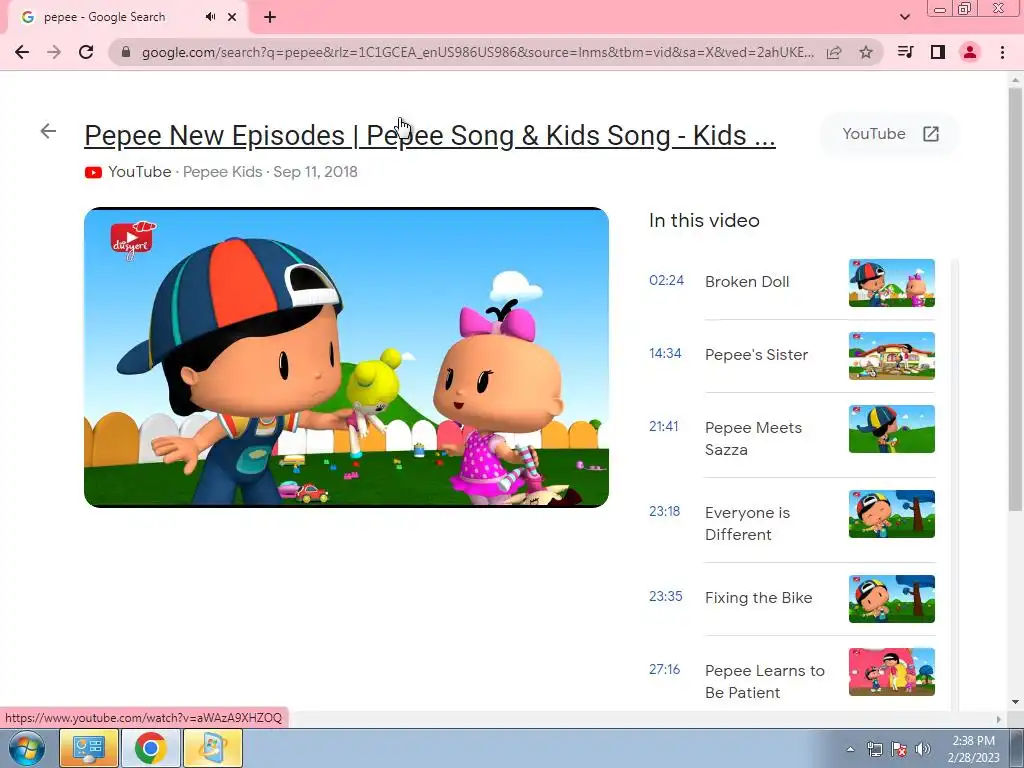The image size is (1024, 768).
Task: Open the Broken Doll chapter
Action: point(747,281)
